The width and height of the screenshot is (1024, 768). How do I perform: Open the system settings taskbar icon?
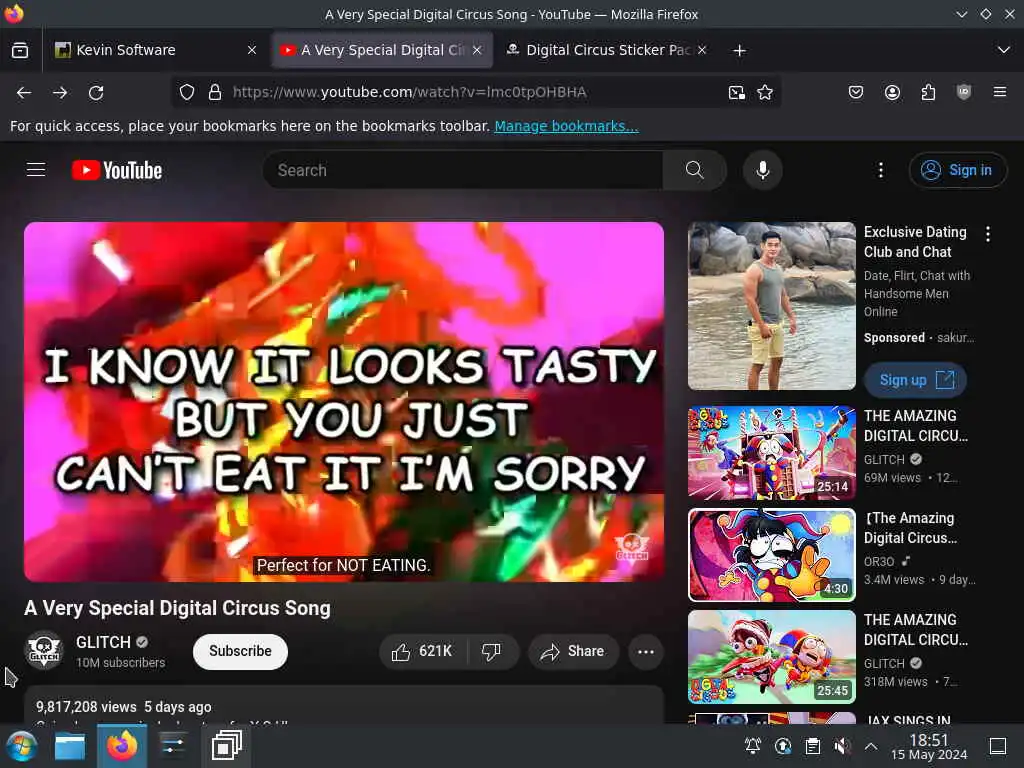click(x=173, y=746)
